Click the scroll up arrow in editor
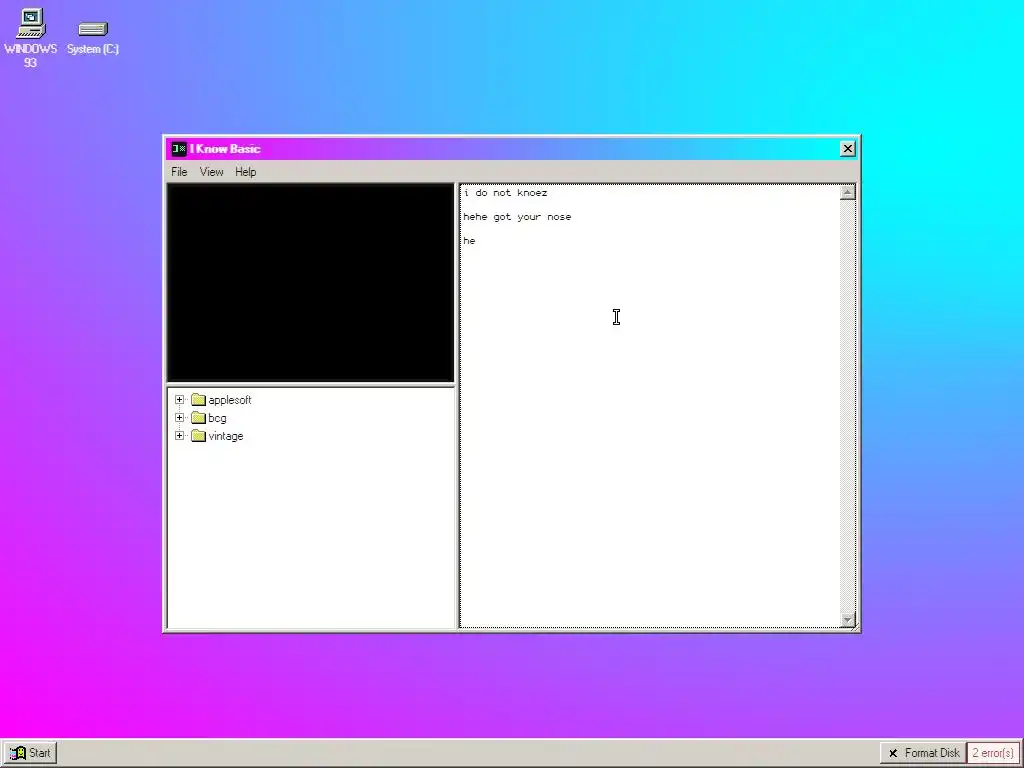Viewport: 1024px width, 768px height. coord(848,193)
